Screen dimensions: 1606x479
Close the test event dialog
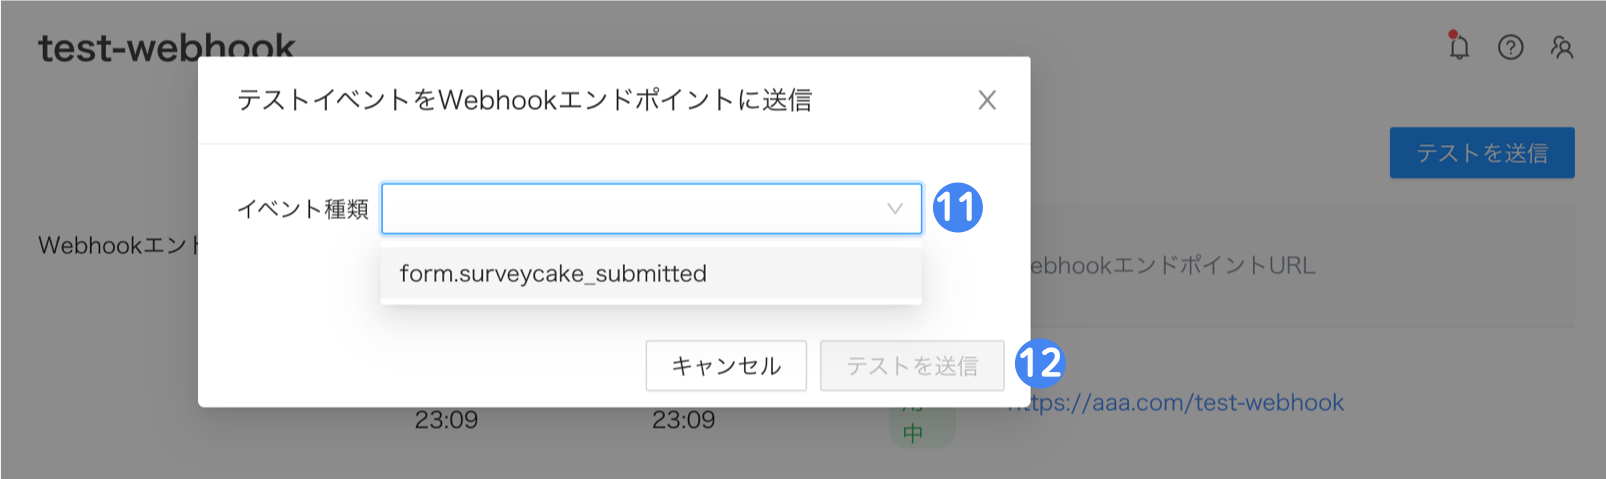[987, 100]
